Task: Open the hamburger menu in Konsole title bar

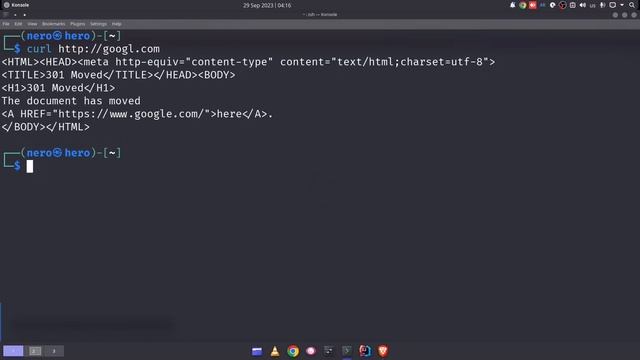Action: click(6, 15)
